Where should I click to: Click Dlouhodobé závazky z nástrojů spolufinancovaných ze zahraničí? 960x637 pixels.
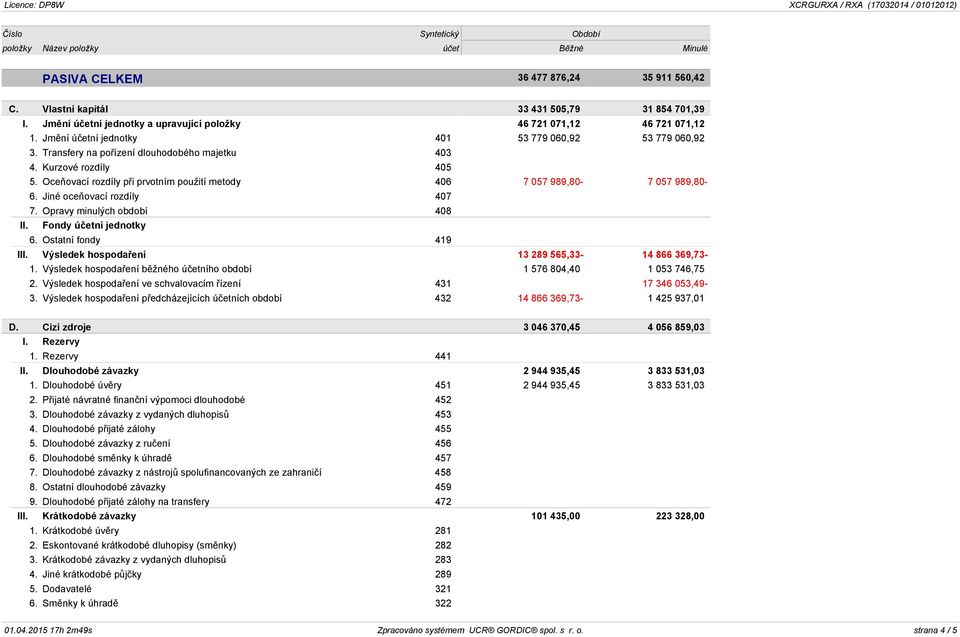tap(182, 473)
